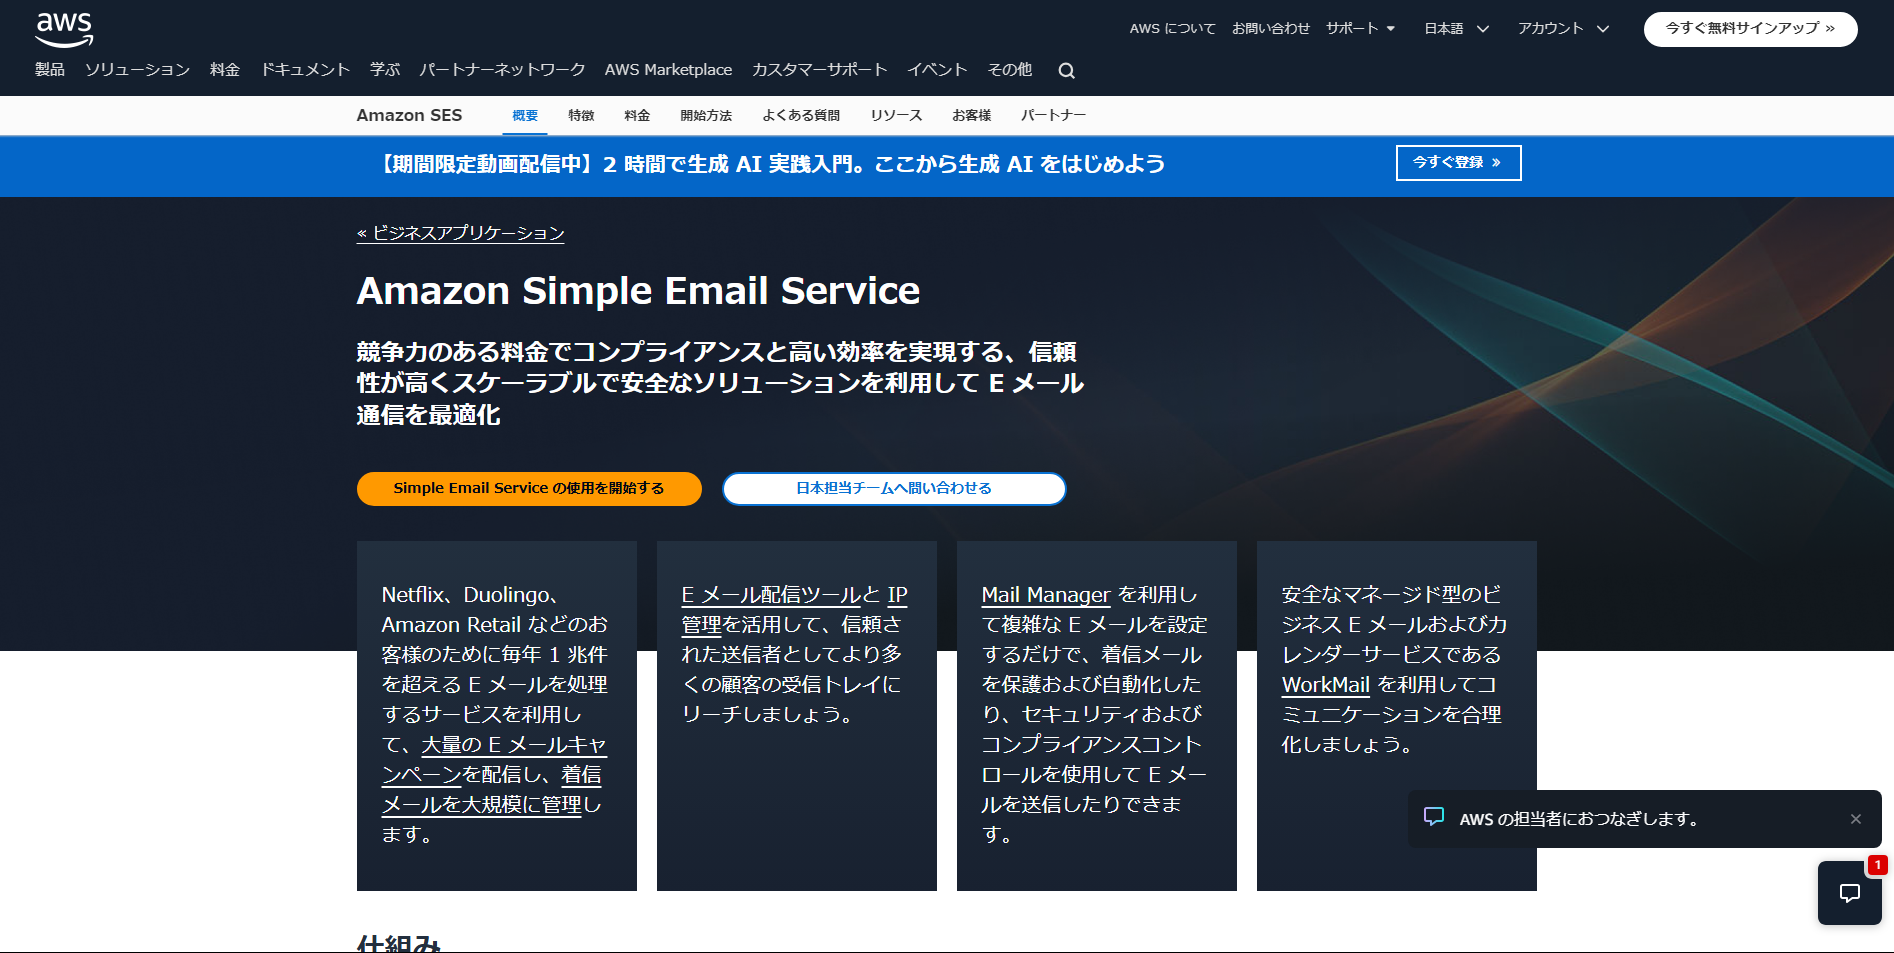The height and width of the screenshot is (953, 1894).
Task: Select the 特徴 tab
Action: coord(581,116)
